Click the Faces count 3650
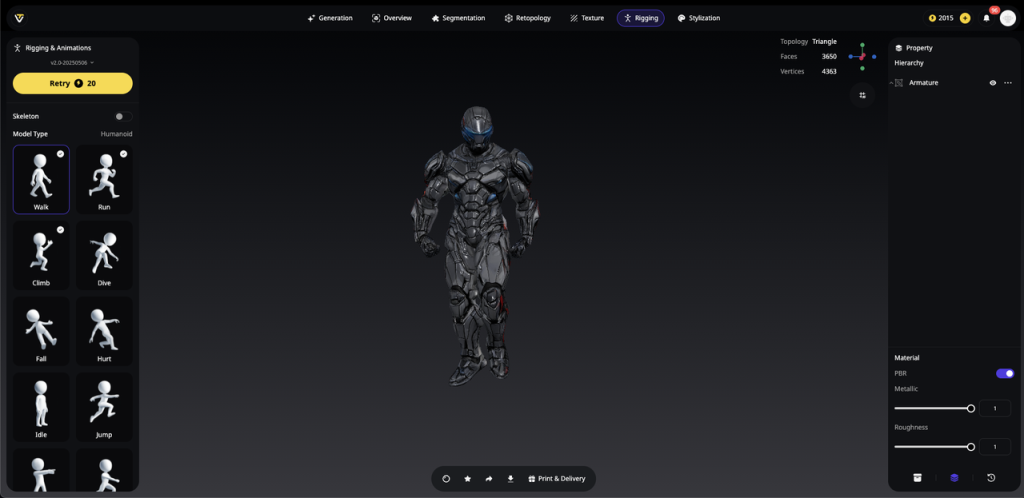Screen dimensions: 1024x498 829,56
